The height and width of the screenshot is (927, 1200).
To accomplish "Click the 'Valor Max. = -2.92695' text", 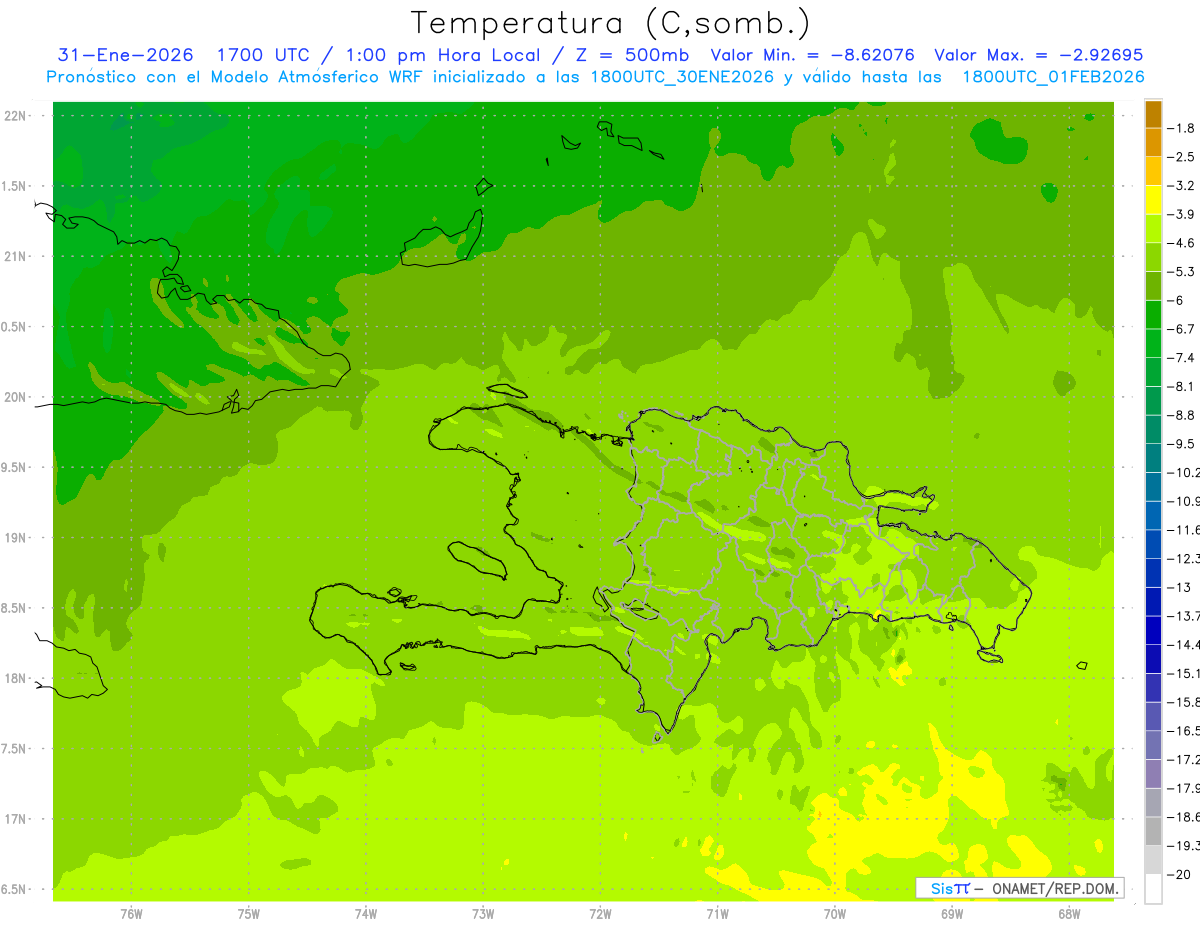I will point(1039,55).
